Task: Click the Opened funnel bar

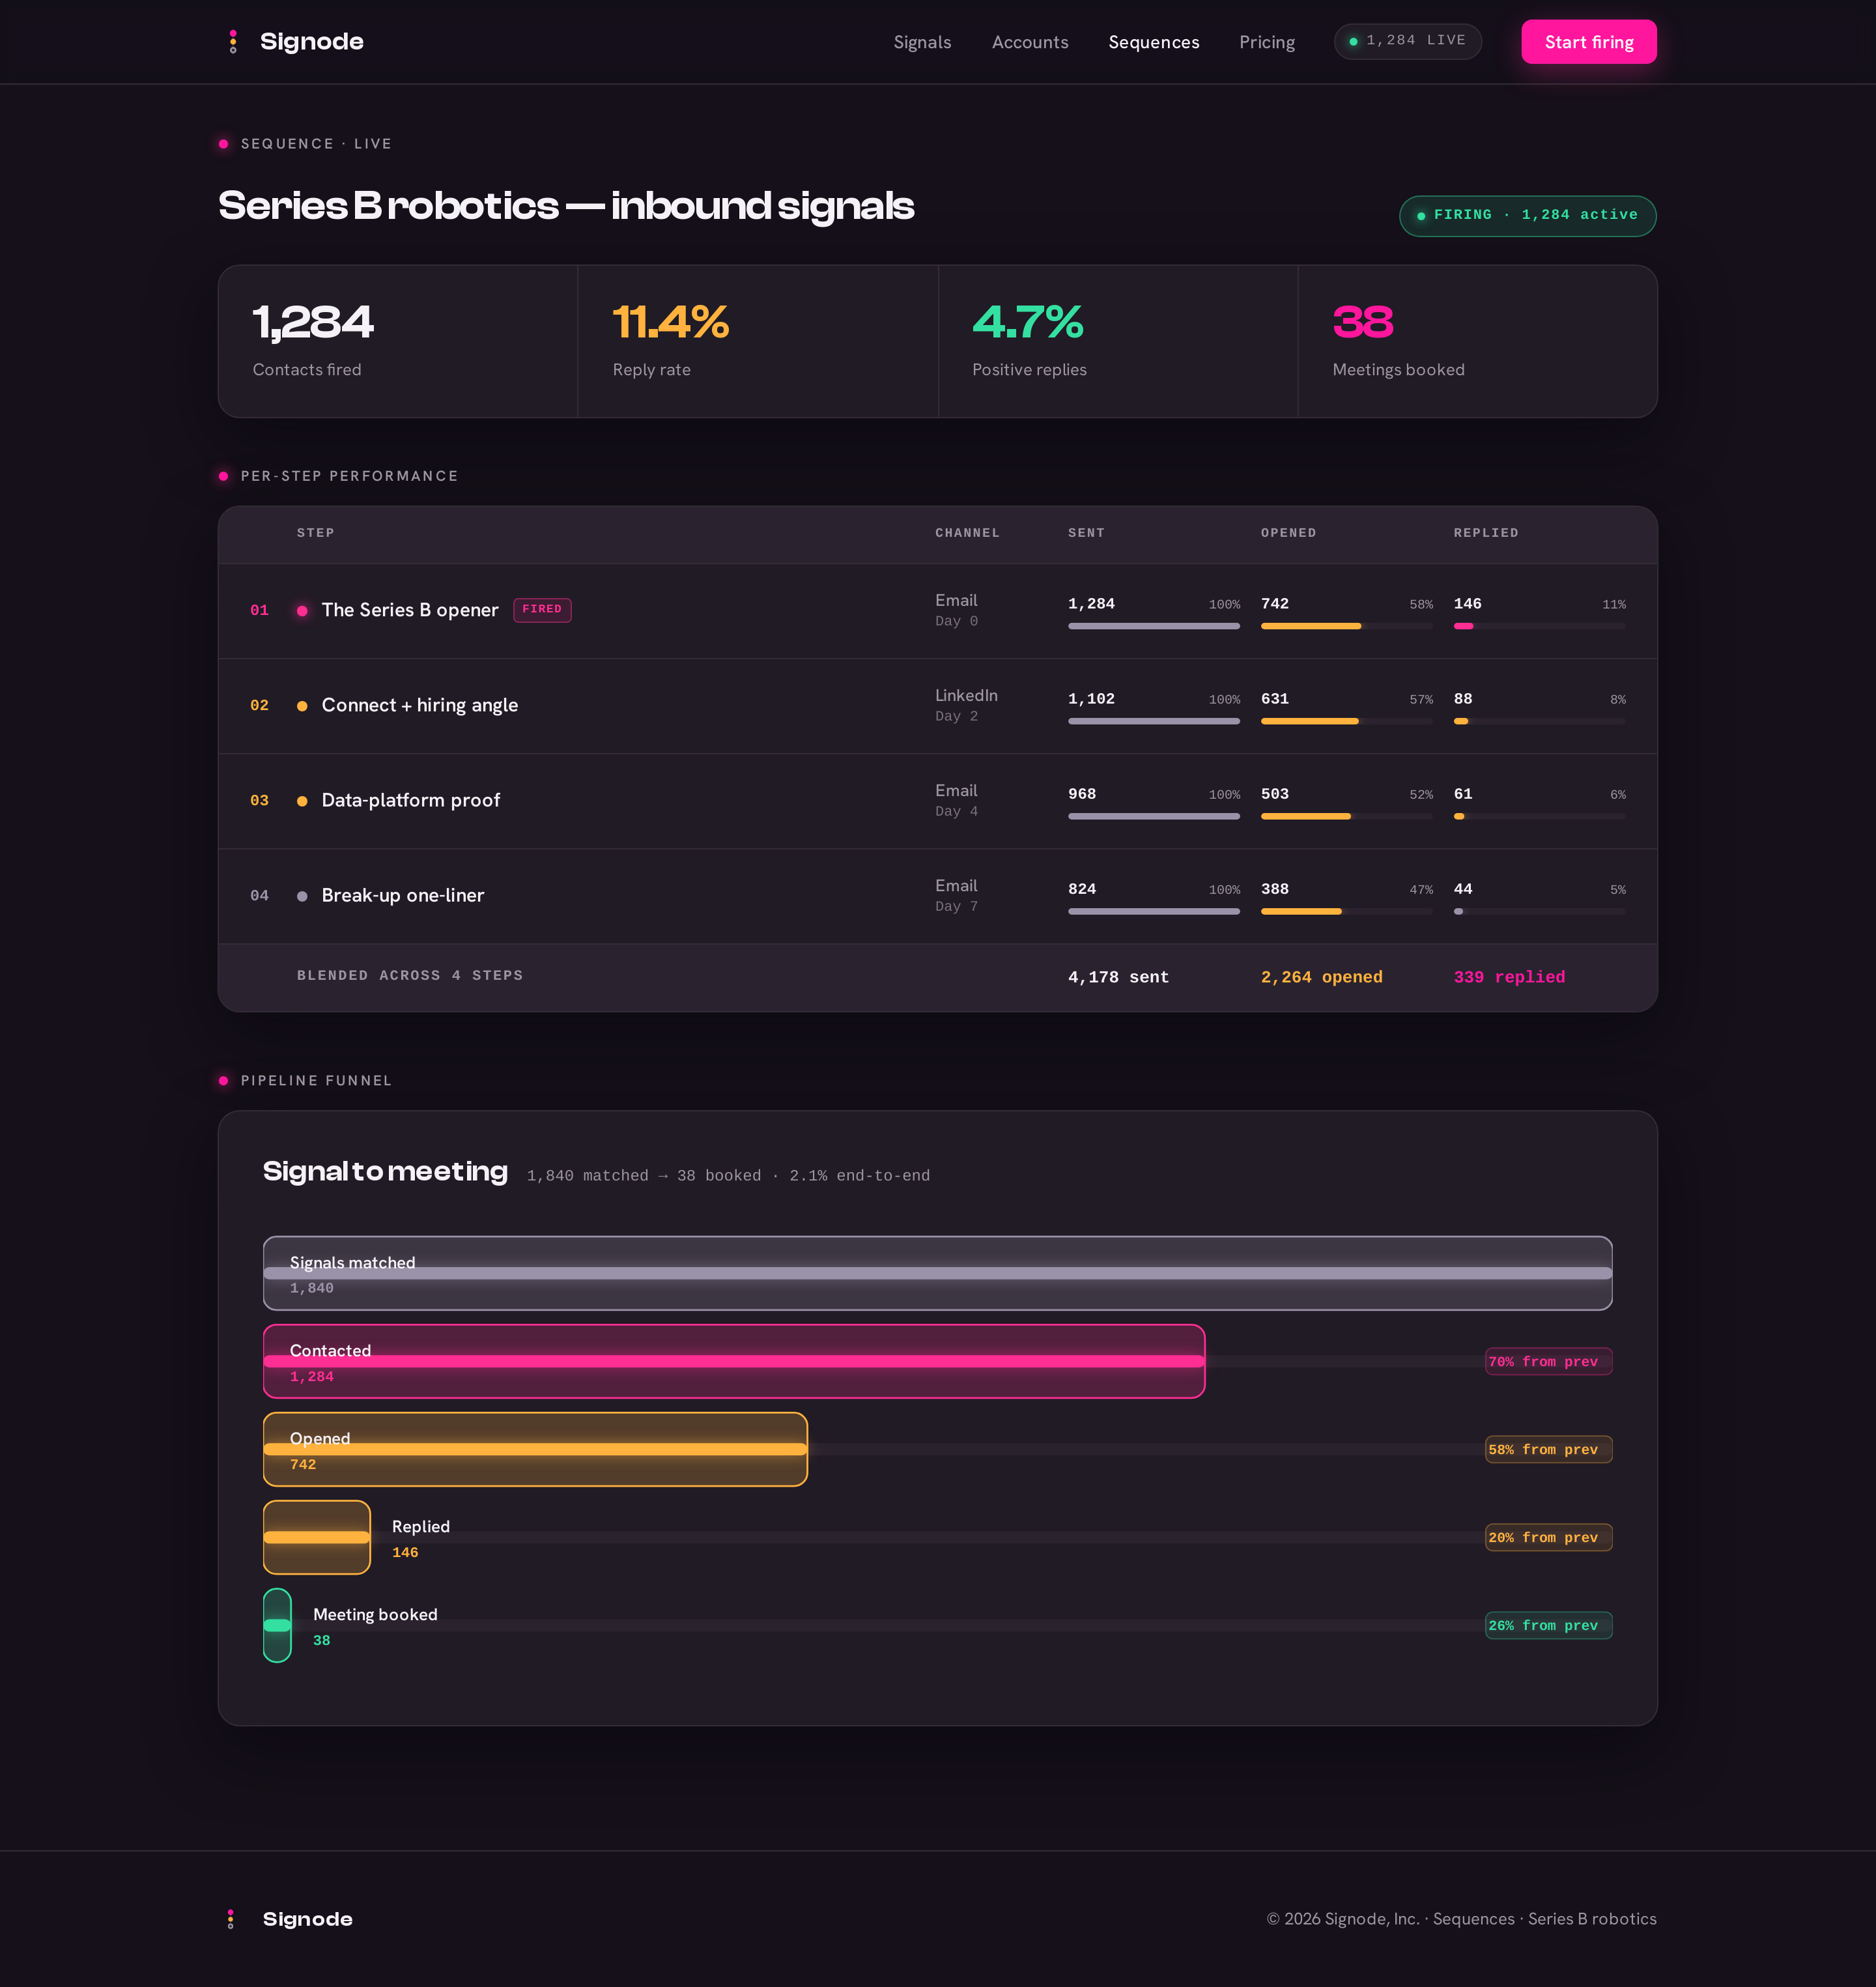Action: (535, 1449)
